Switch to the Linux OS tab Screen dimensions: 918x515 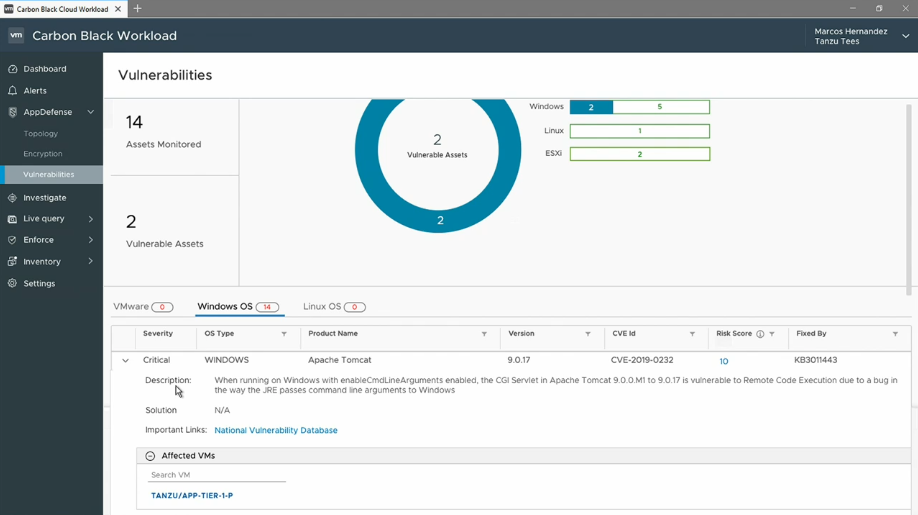334,307
